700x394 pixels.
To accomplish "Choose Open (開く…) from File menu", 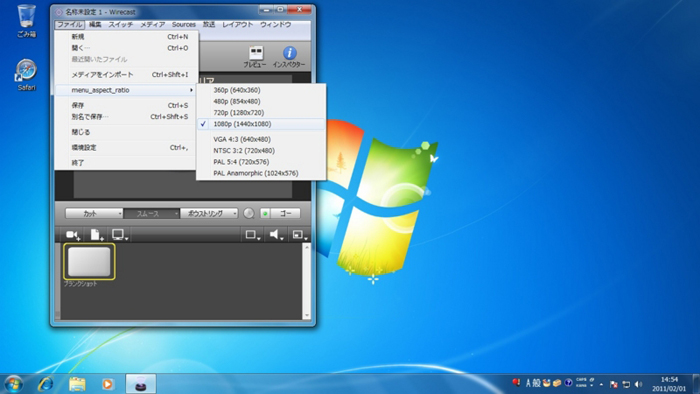I will 125,48.
